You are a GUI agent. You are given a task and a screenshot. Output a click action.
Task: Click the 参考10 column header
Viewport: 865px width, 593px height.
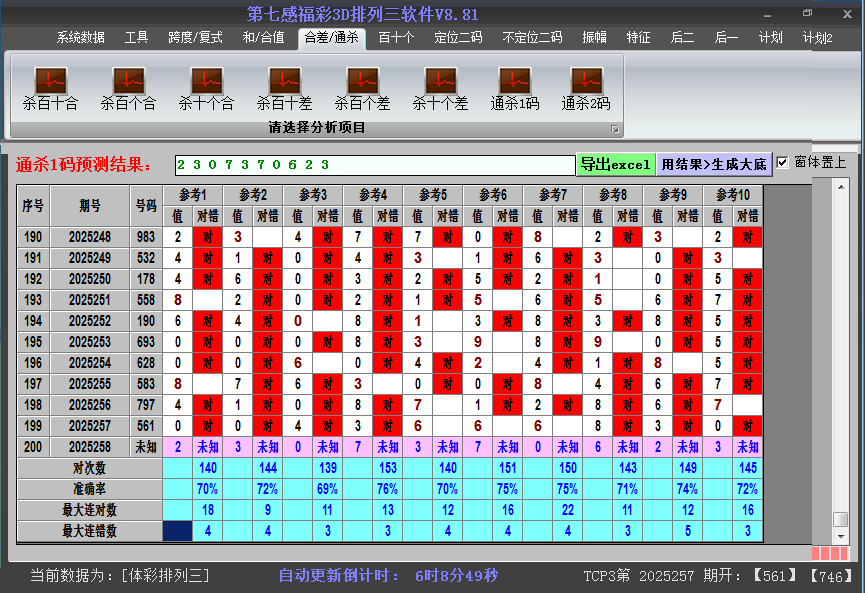(x=733, y=195)
